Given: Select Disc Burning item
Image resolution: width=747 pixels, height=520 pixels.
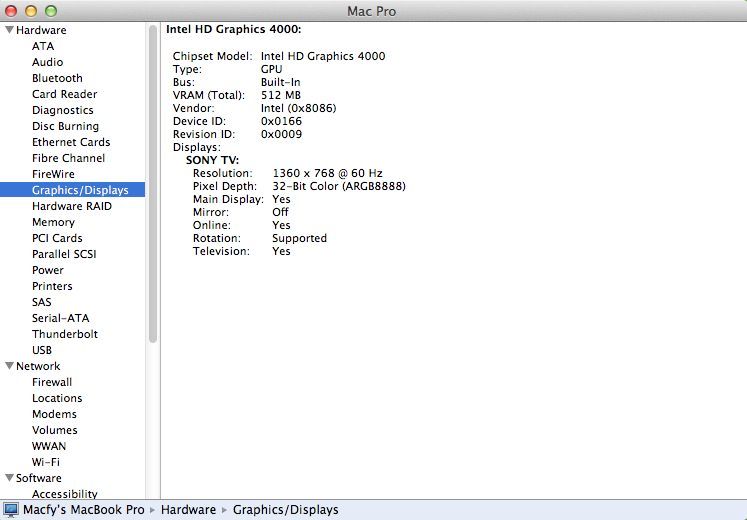Looking at the screenshot, I should 65,126.
